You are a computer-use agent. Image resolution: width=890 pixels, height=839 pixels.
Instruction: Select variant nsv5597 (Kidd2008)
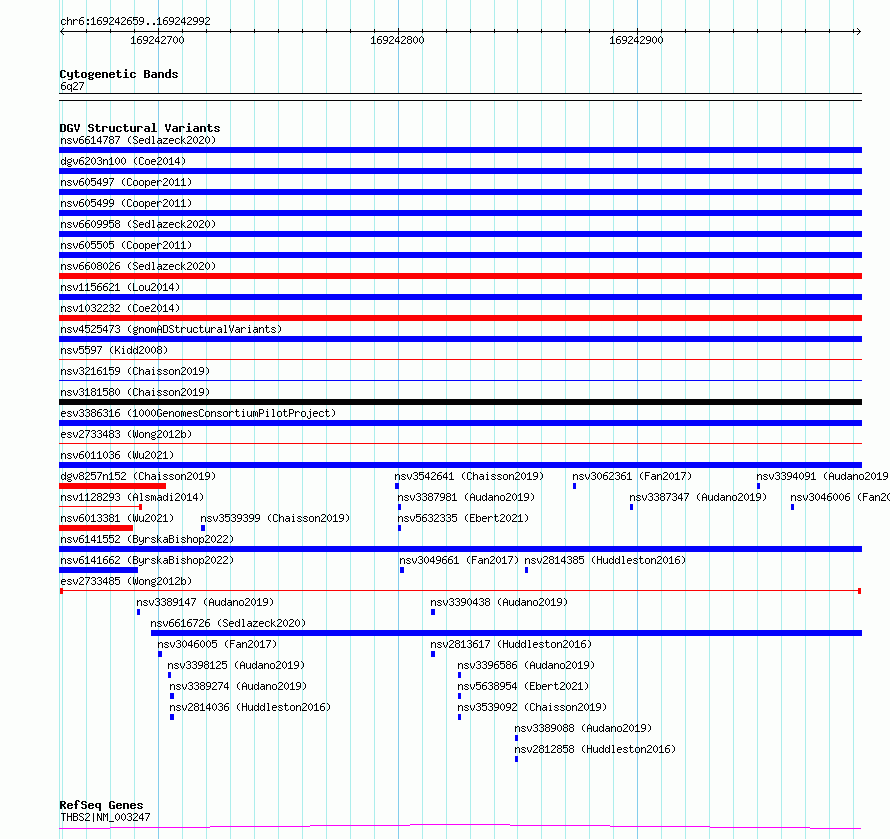(114, 350)
